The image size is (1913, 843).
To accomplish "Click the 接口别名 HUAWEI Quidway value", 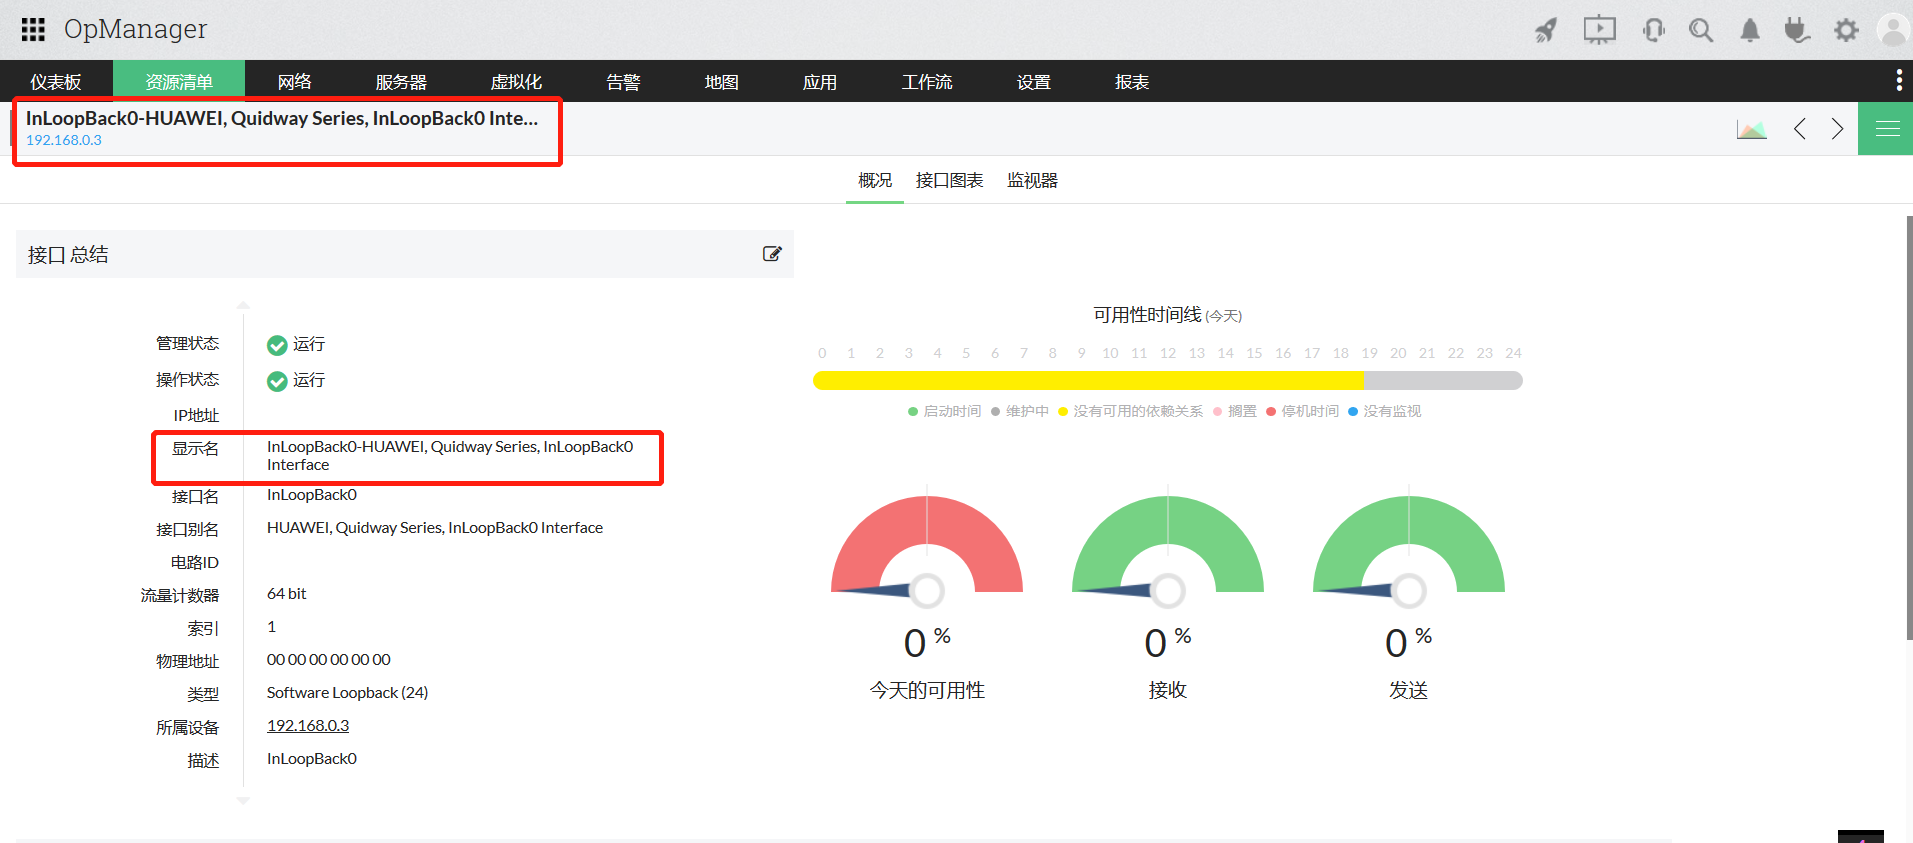I will [435, 528].
